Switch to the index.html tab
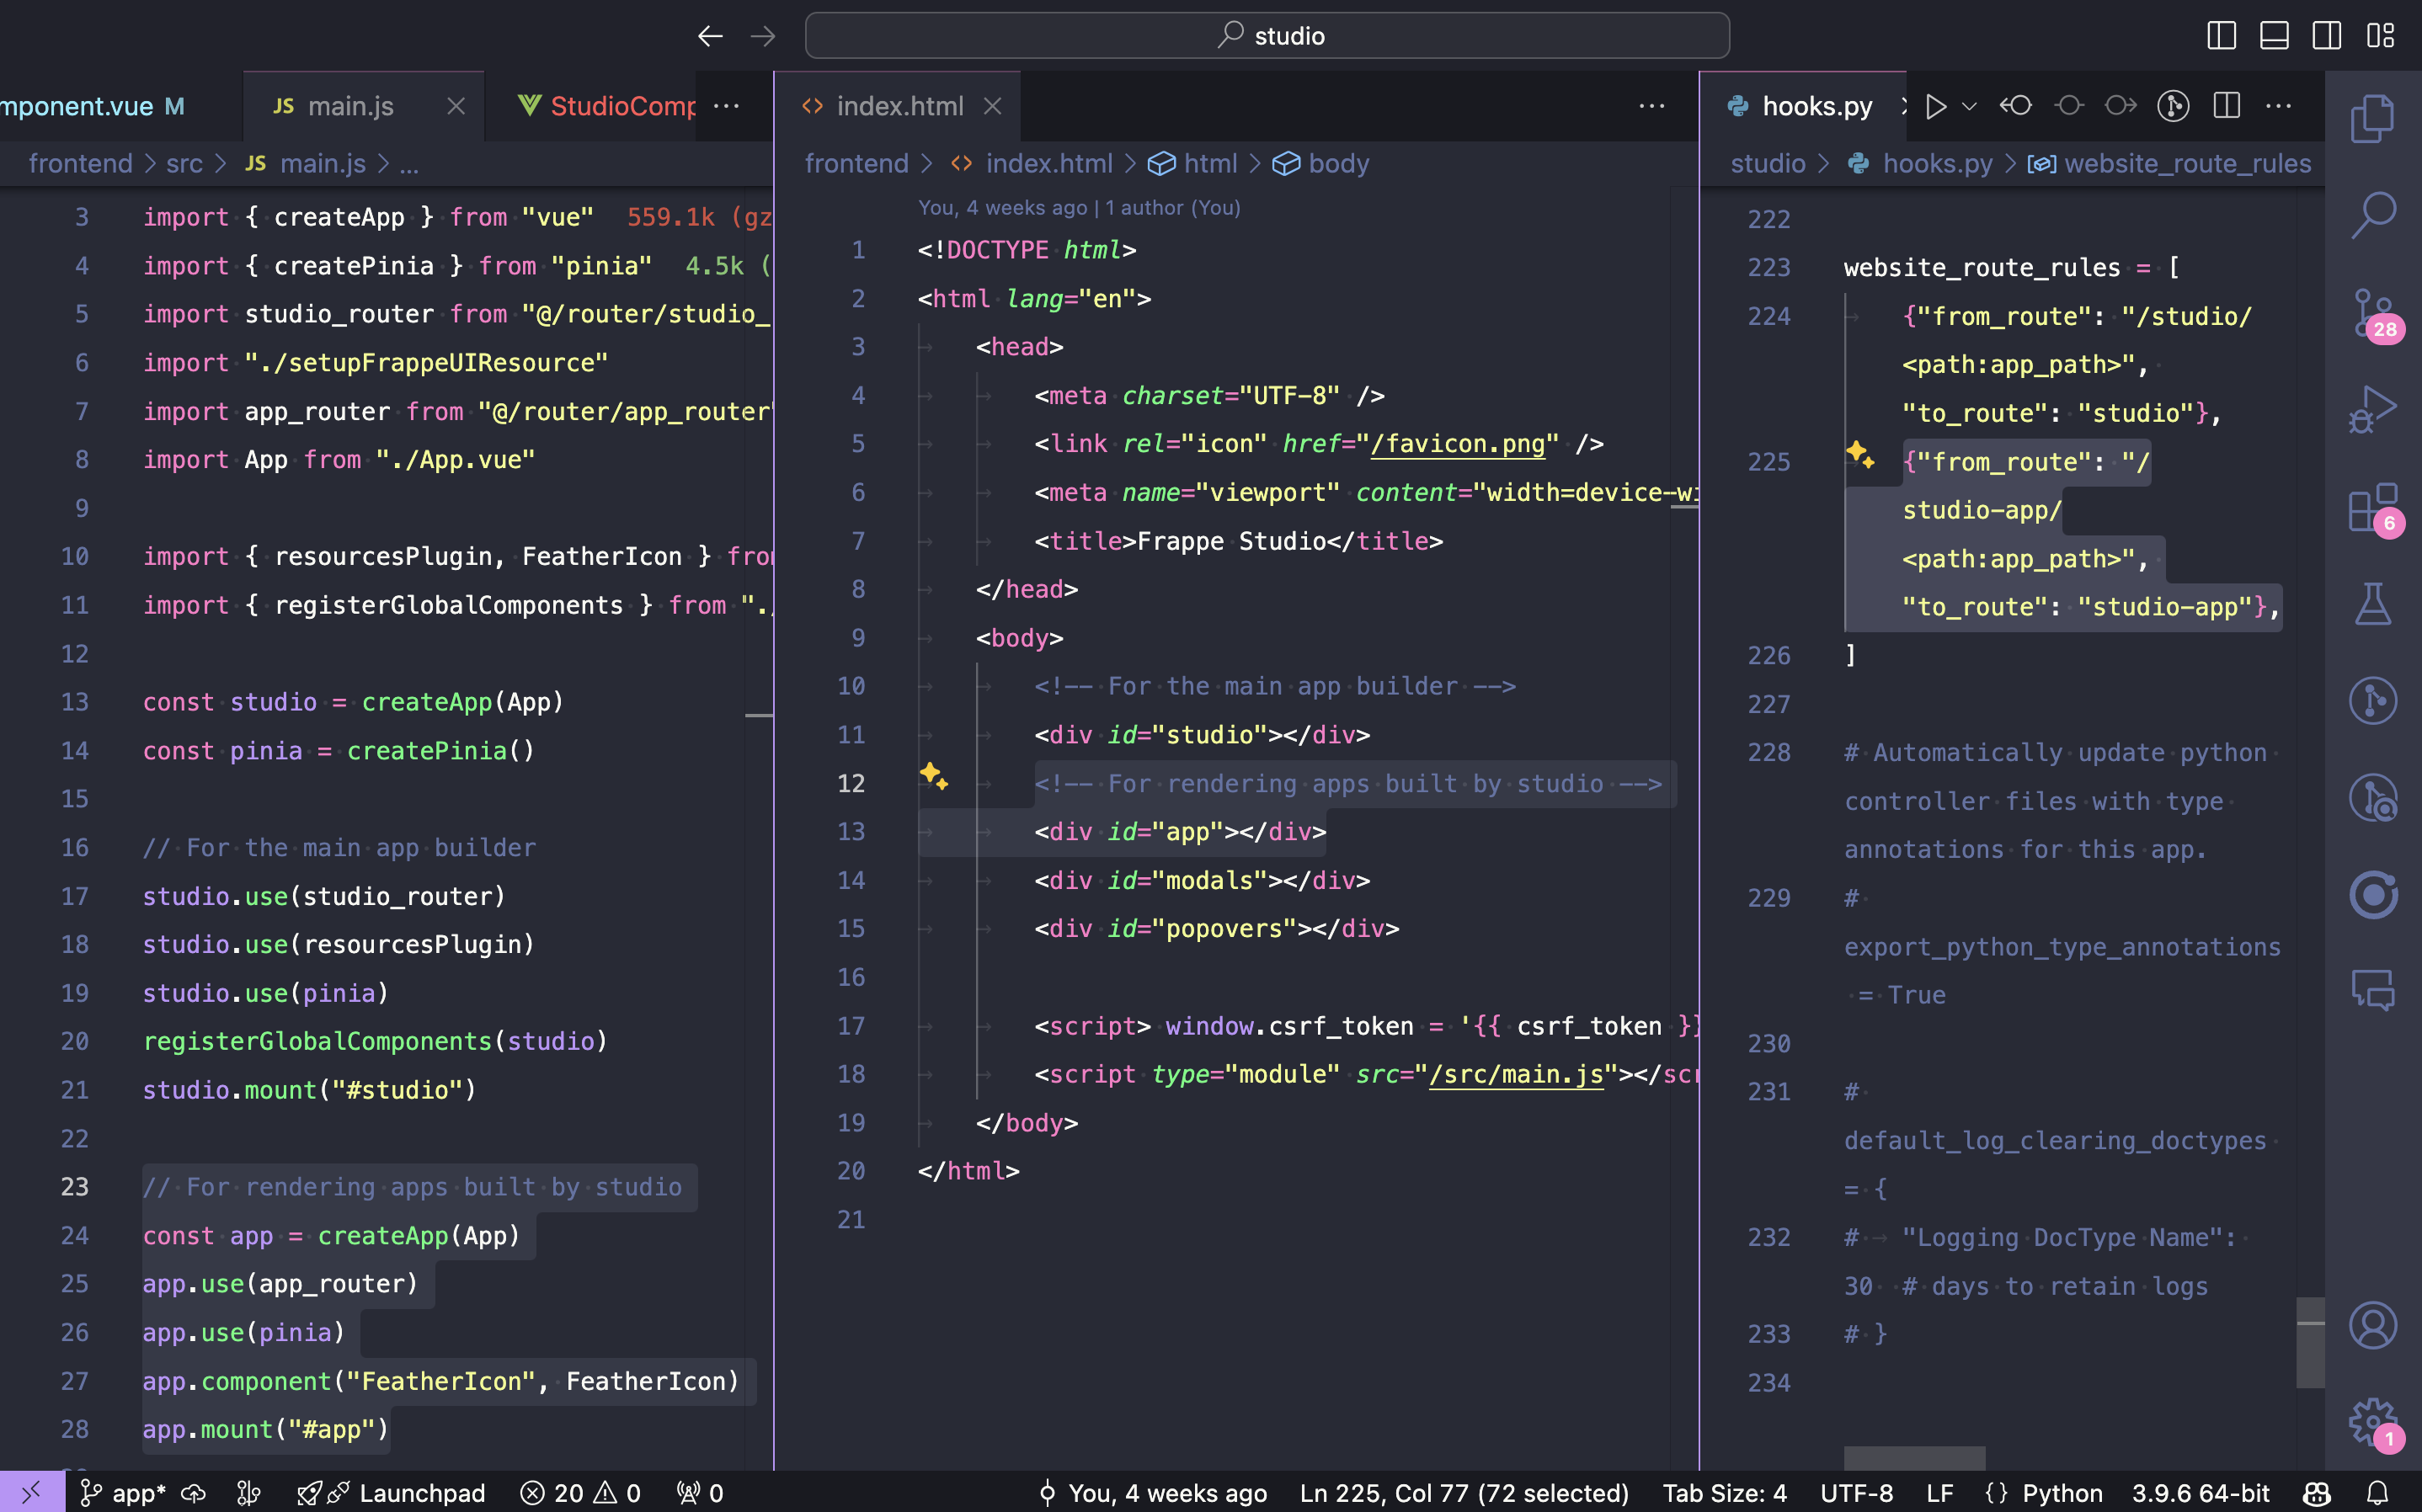This screenshot has width=2422, height=1512. [x=898, y=106]
